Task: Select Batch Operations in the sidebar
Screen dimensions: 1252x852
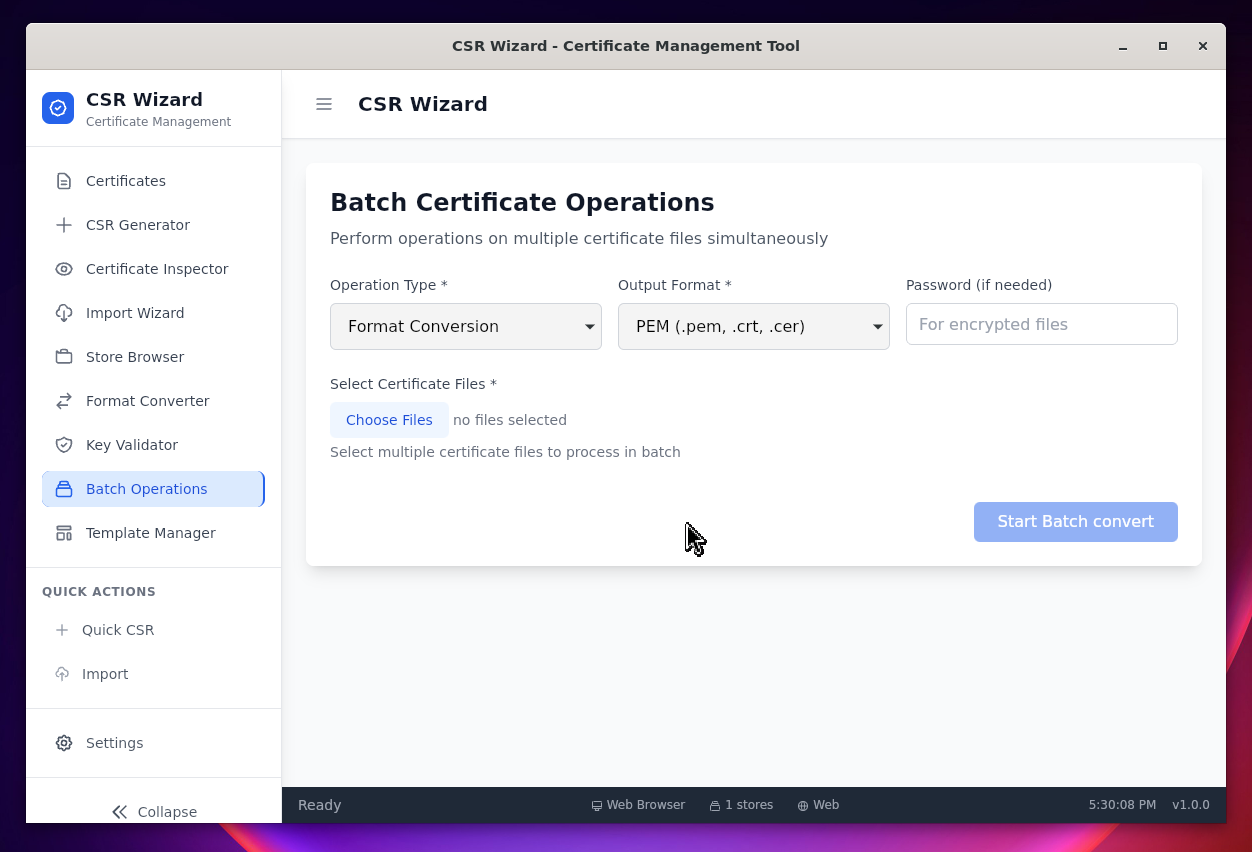Action: pos(147,489)
